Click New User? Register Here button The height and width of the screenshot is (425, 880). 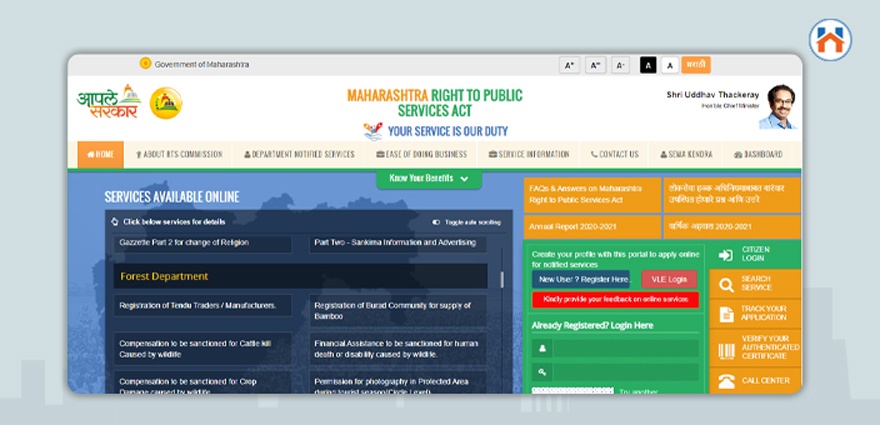pyautogui.click(x=581, y=279)
